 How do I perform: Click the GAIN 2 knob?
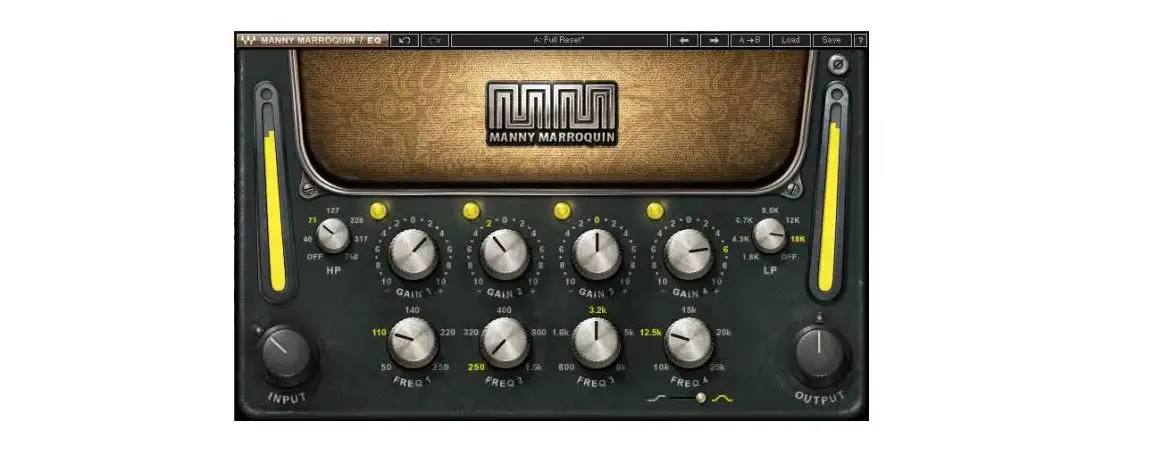pyautogui.click(x=505, y=254)
